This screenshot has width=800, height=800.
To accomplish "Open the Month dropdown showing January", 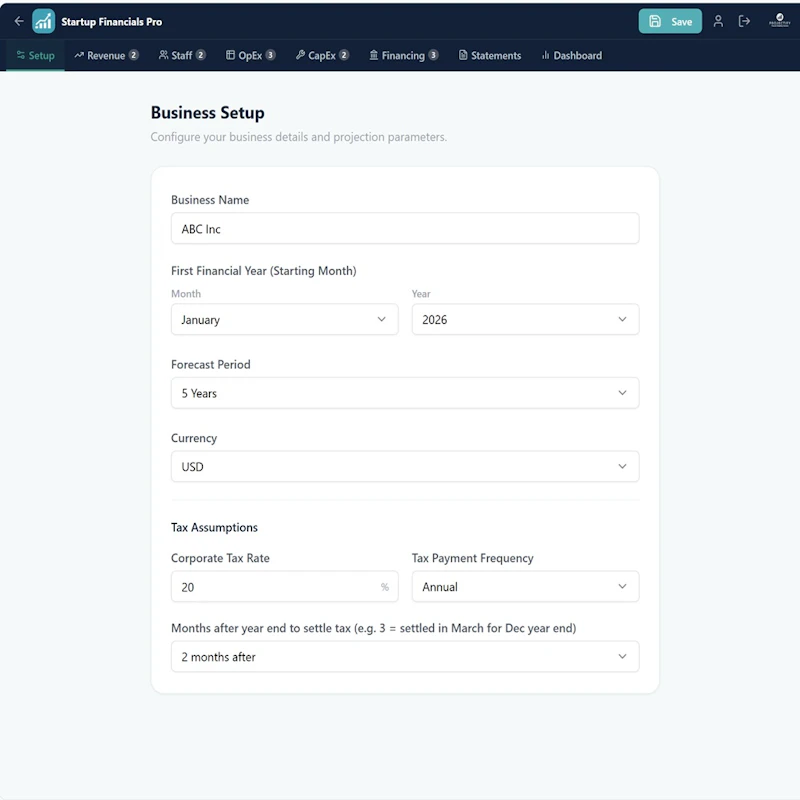I will coord(285,319).
